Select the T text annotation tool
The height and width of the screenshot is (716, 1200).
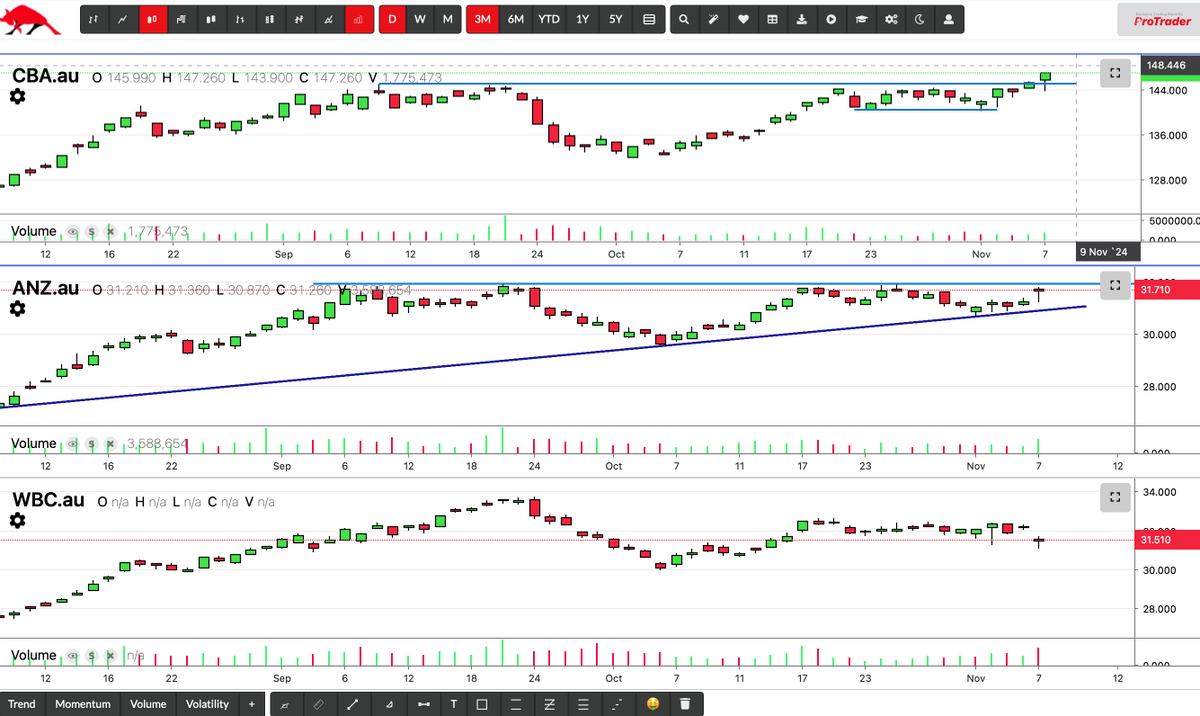coord(452,704)
